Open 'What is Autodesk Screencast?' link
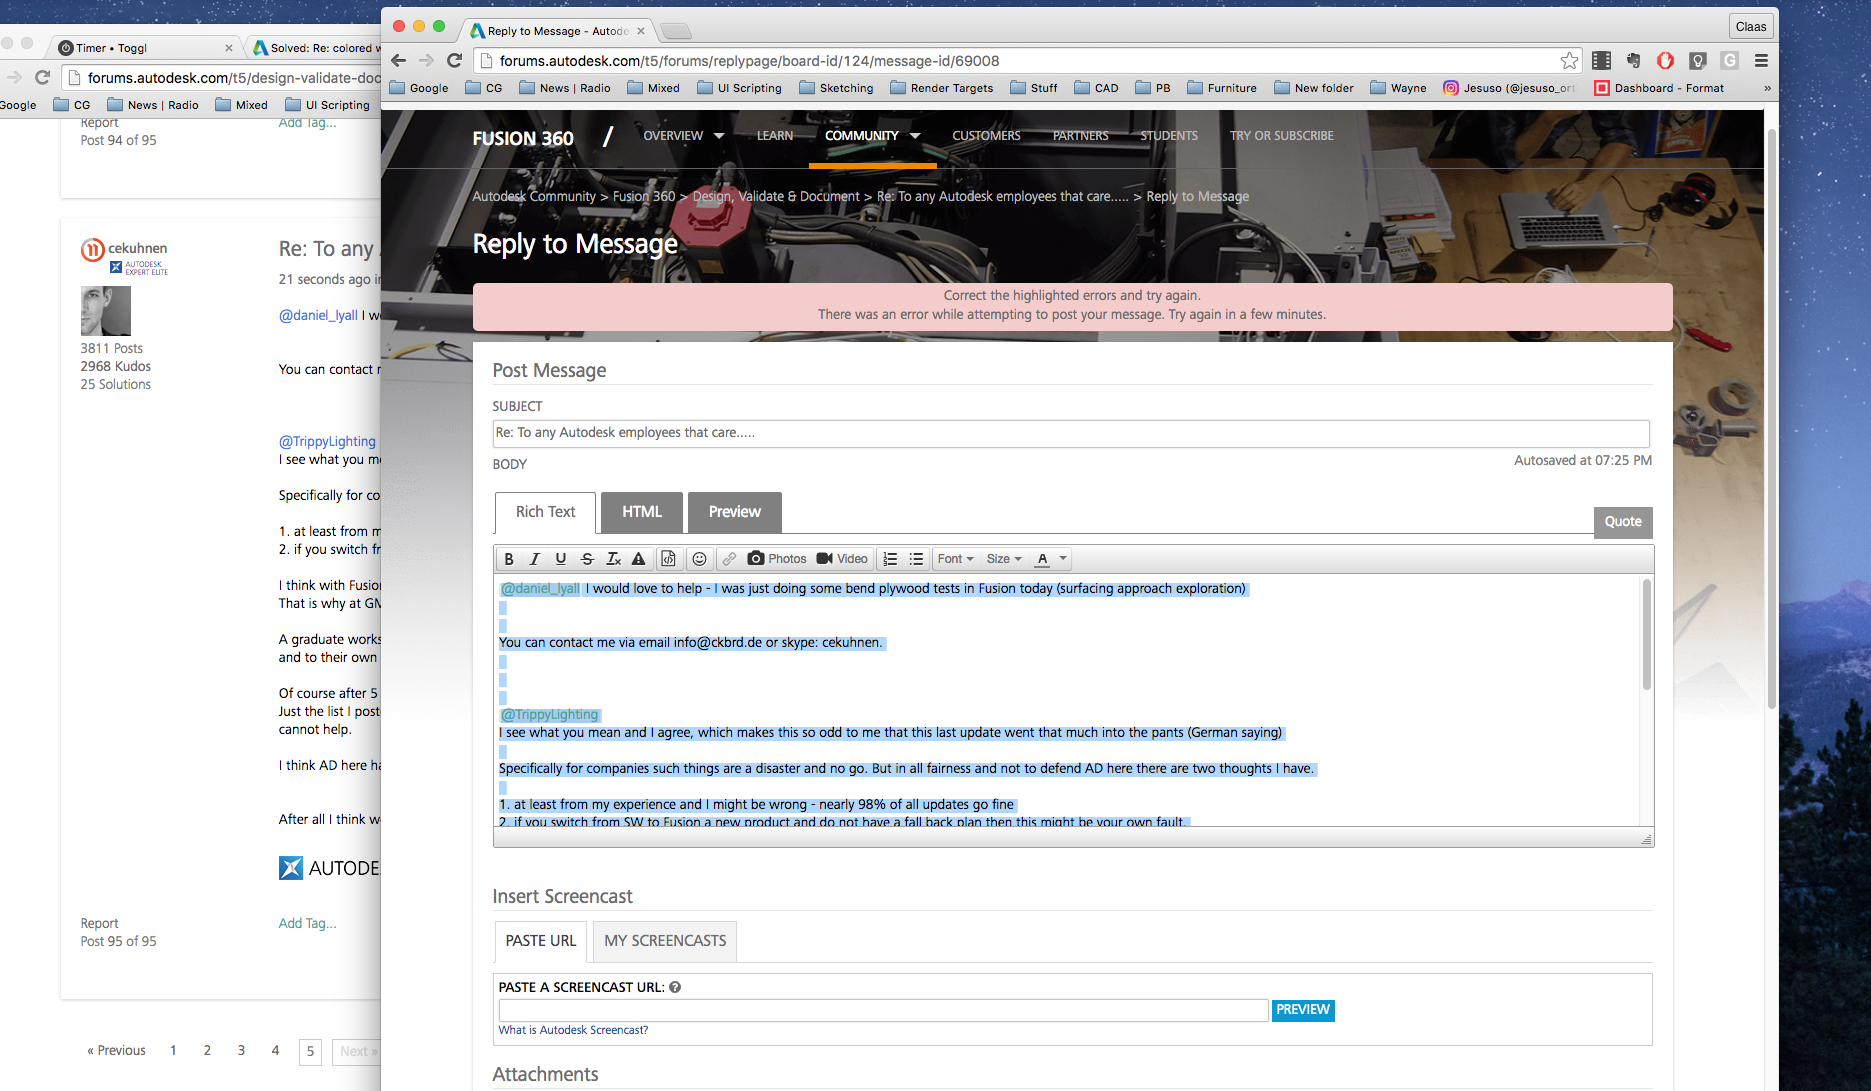1871x1091 pixels. click(573, 1030)
